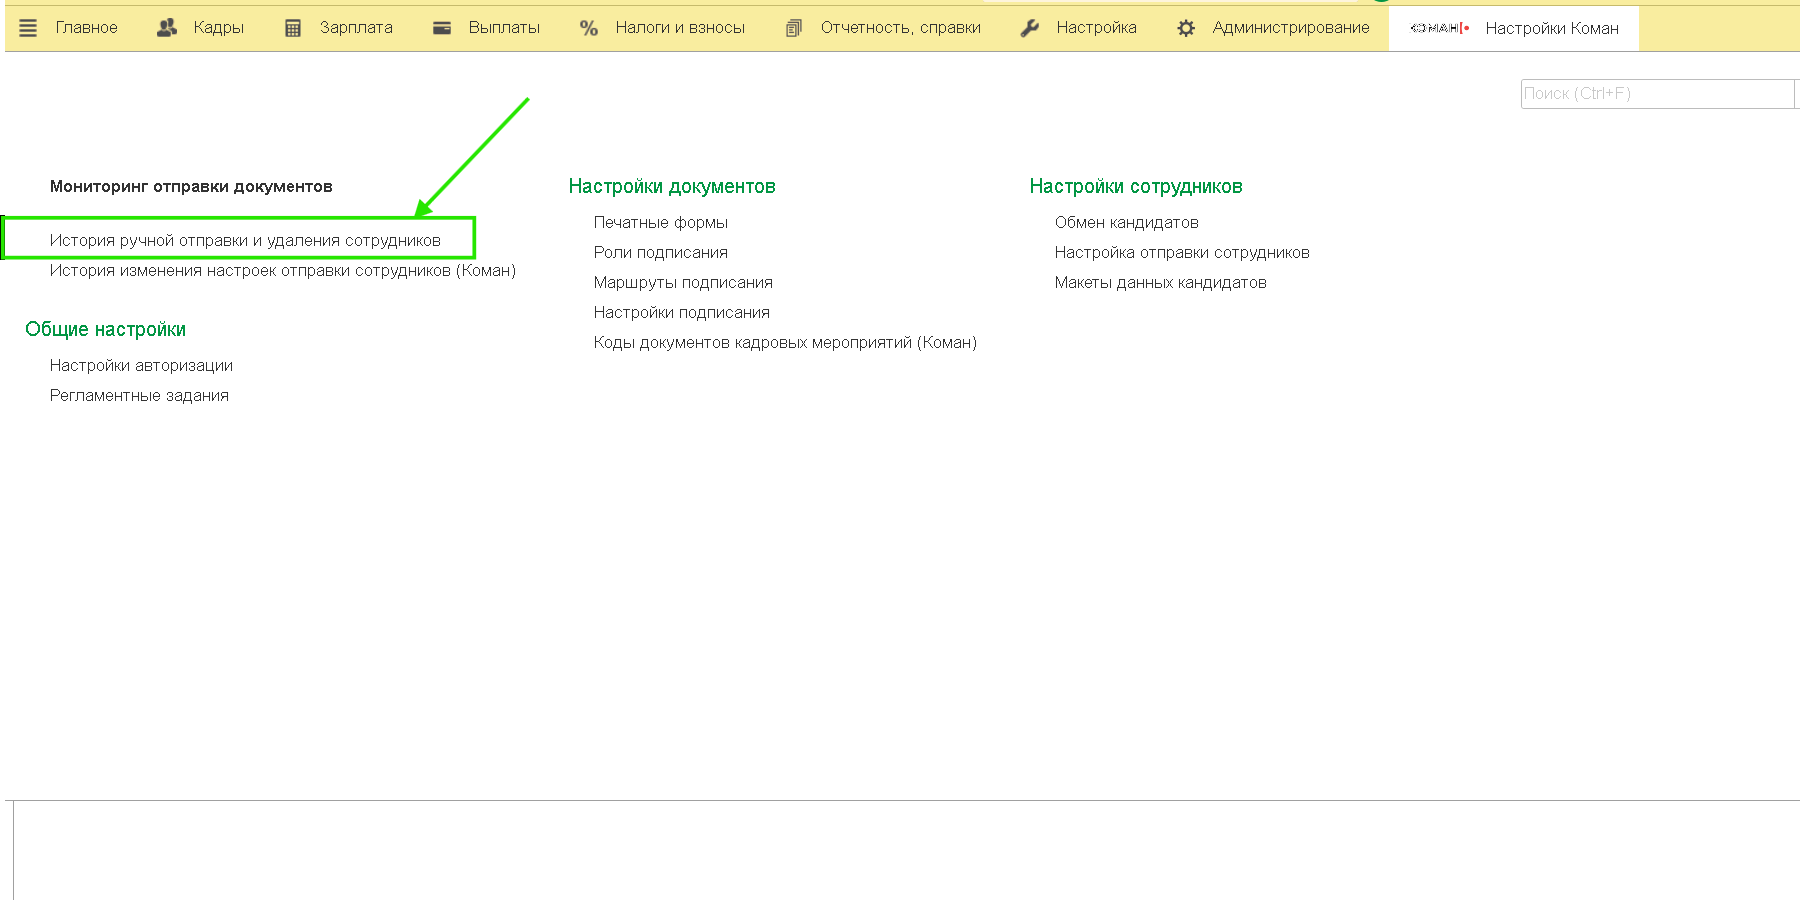Screen dimensions: 1800x900
Task: Click the gear icon for Администрирование
Action: pyautogui.click(x=1186, y=28)
